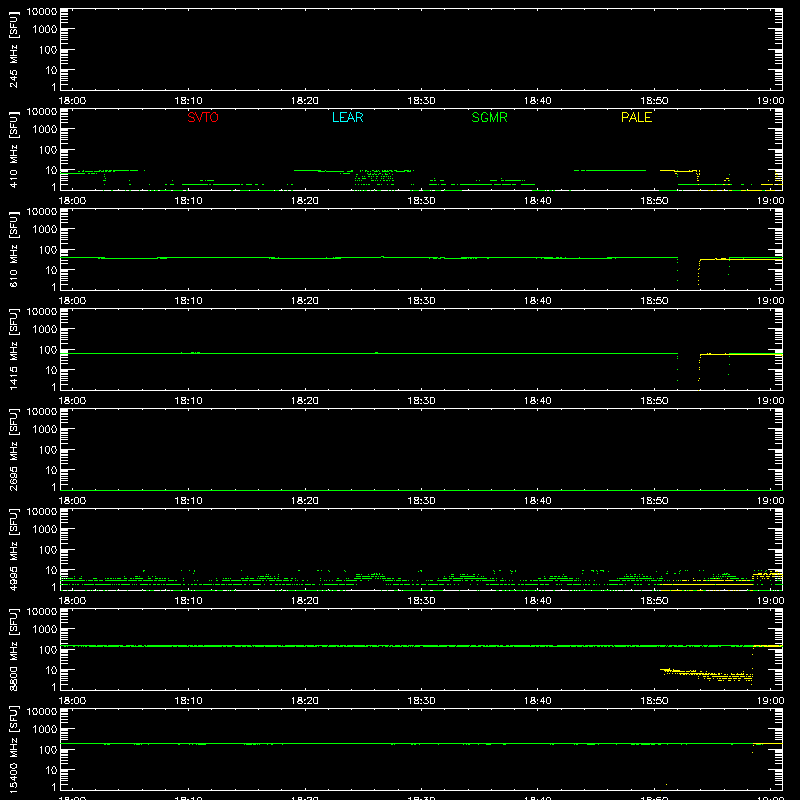Click 18:10 tick under the 2695 MHz panel
The height and width of the screenshot is (800, 800).
click(188, 501)
